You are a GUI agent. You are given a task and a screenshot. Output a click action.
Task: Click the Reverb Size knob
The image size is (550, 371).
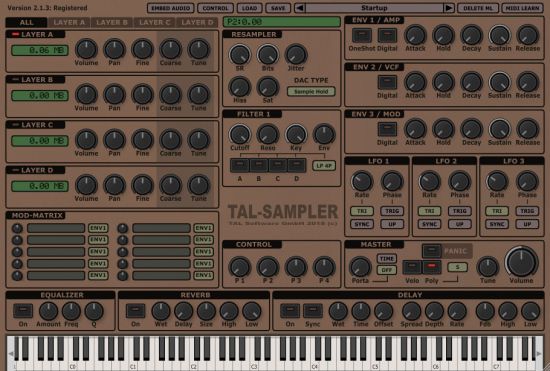[x=206, y=311]
